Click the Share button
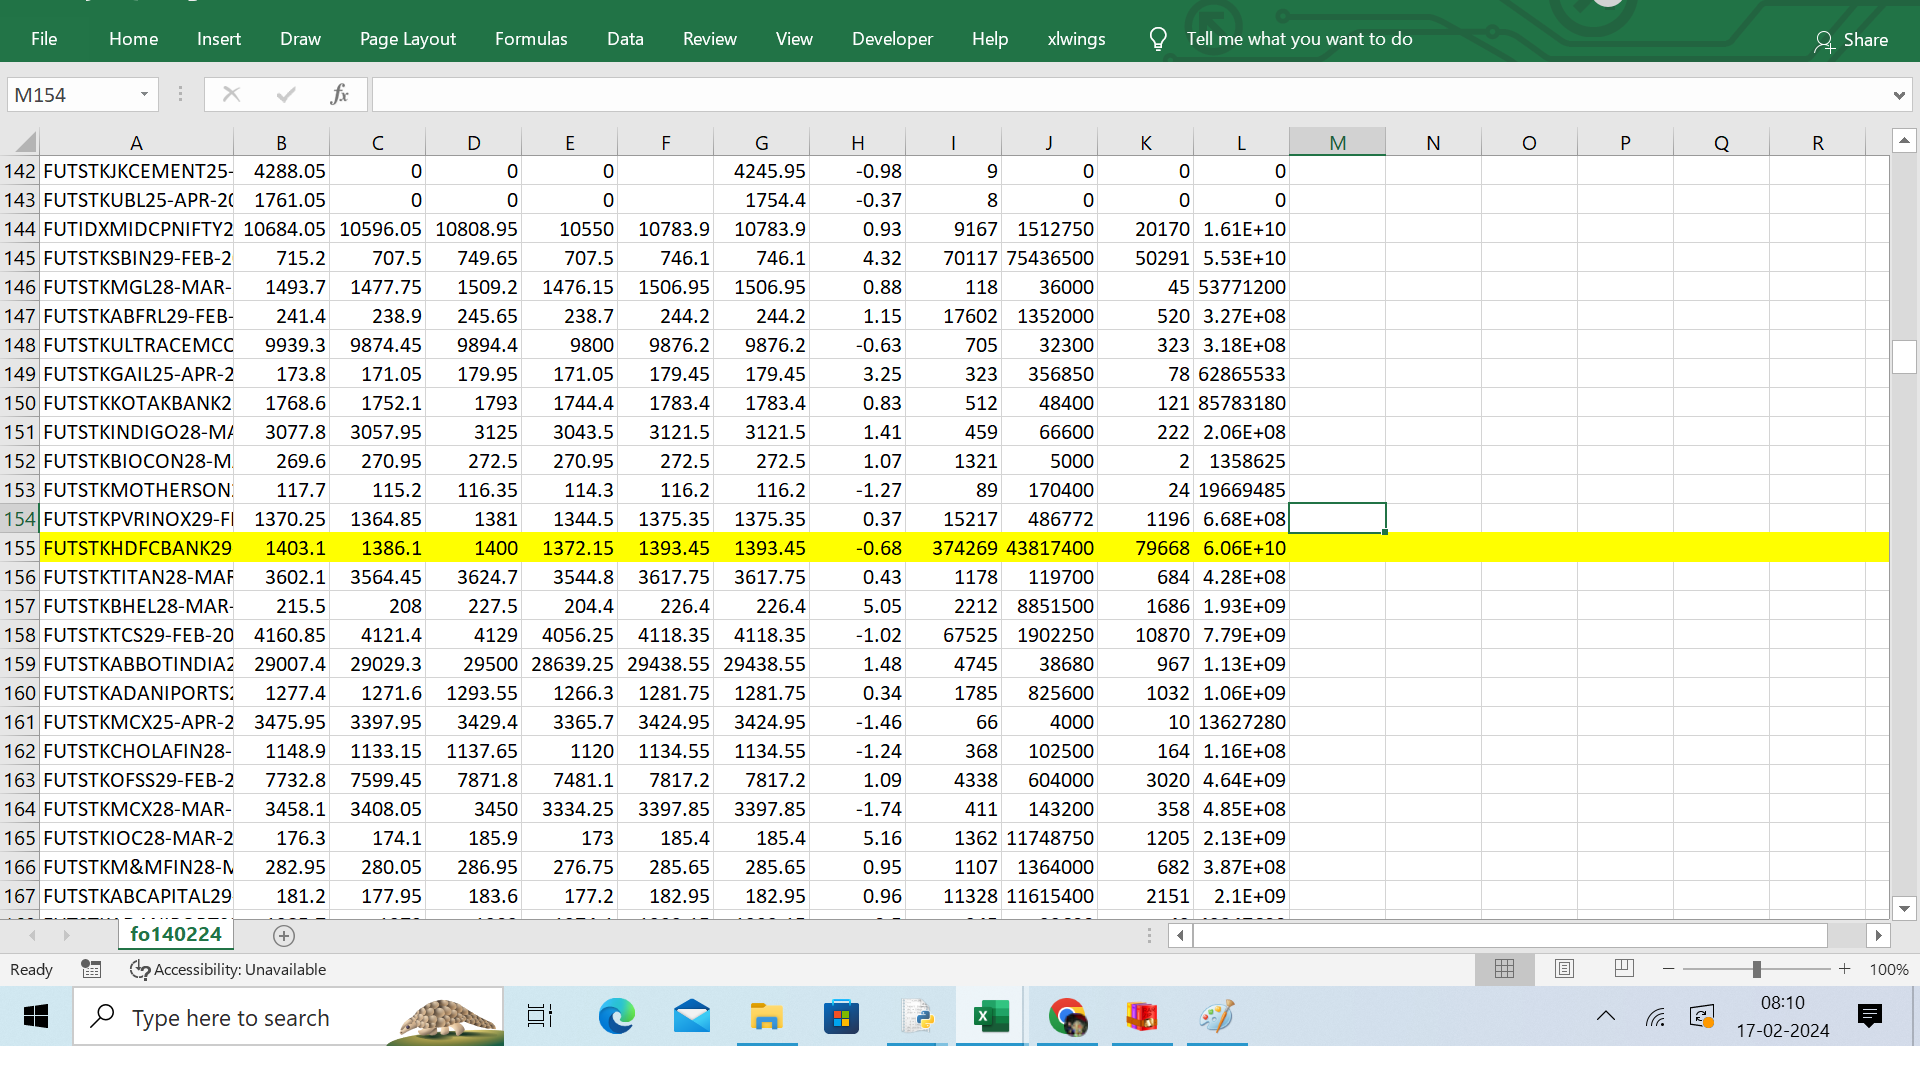Viewport: 1920px width, 1080px height. click(1851, 40)
